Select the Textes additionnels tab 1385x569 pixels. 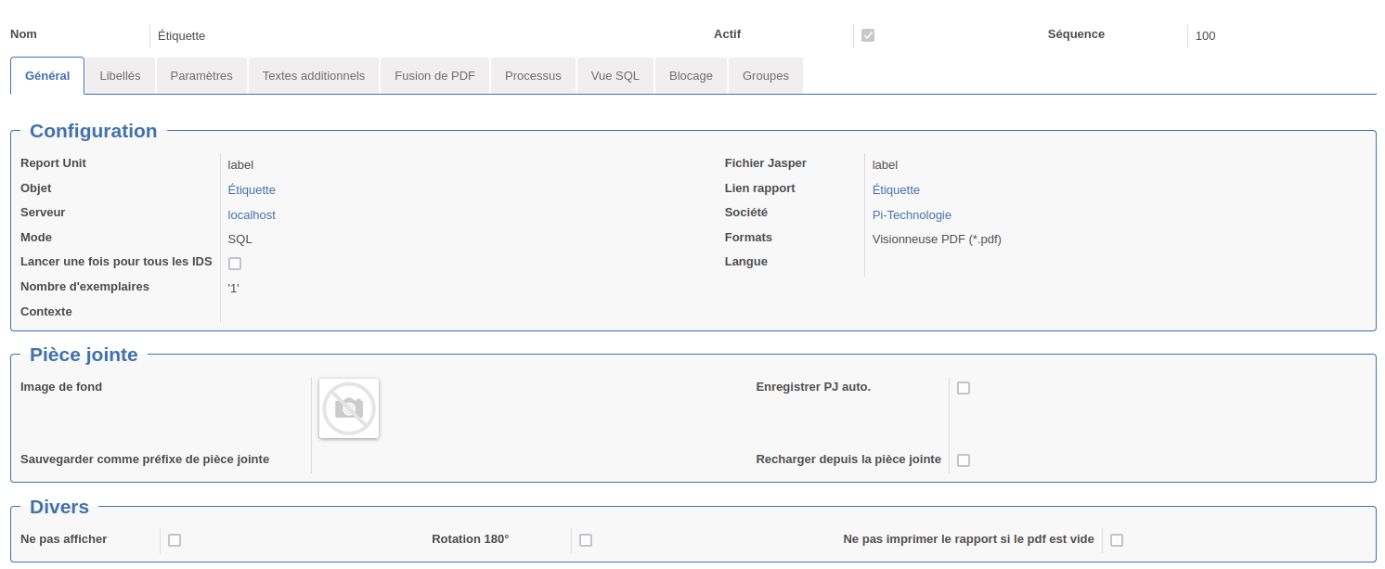coord(314,76)
